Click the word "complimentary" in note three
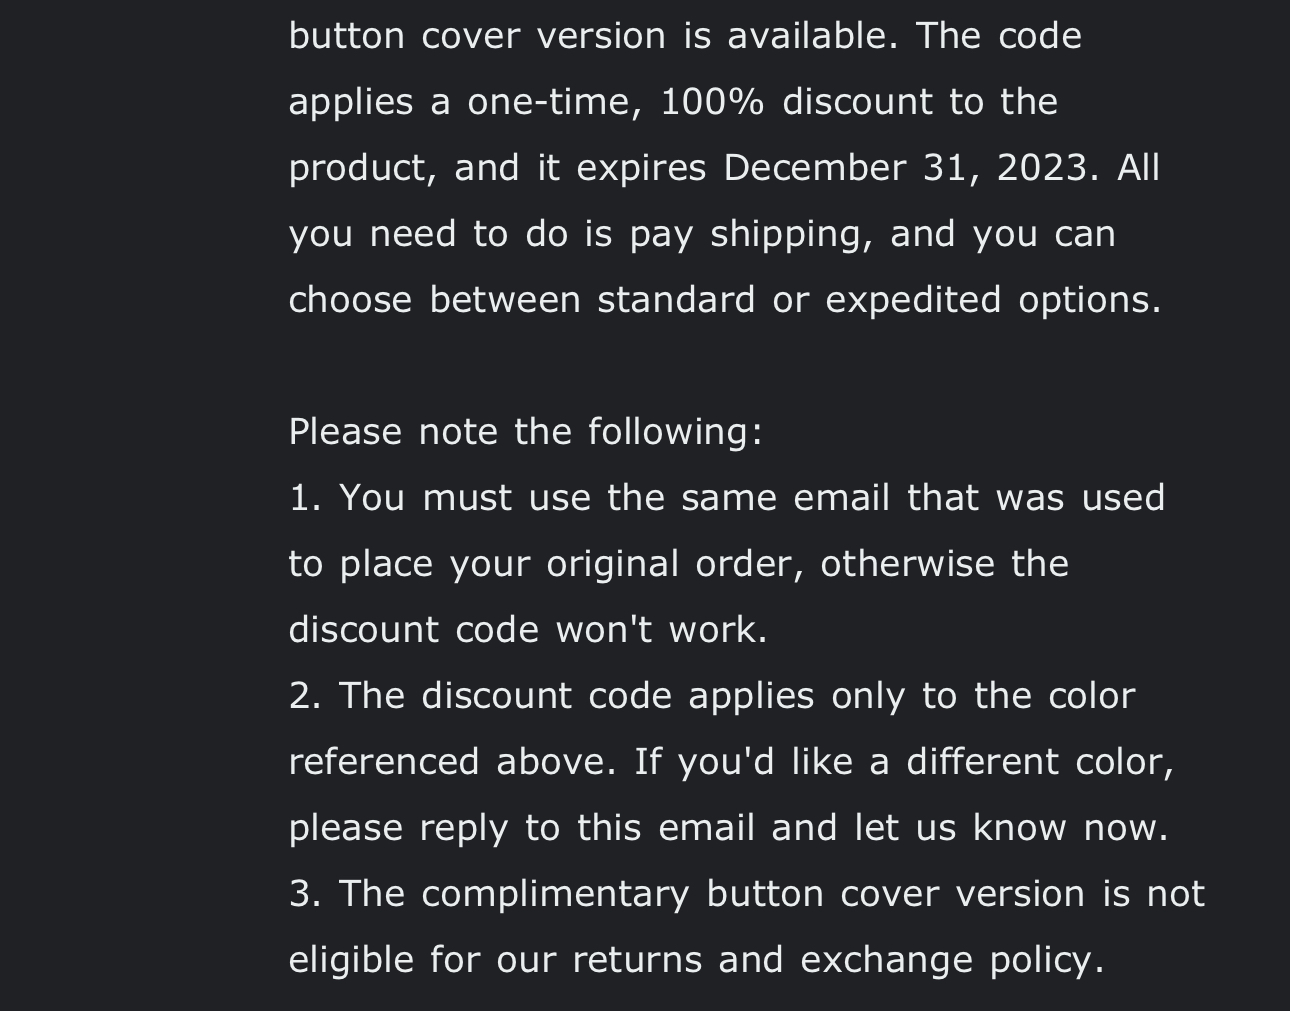 point(555,894)
